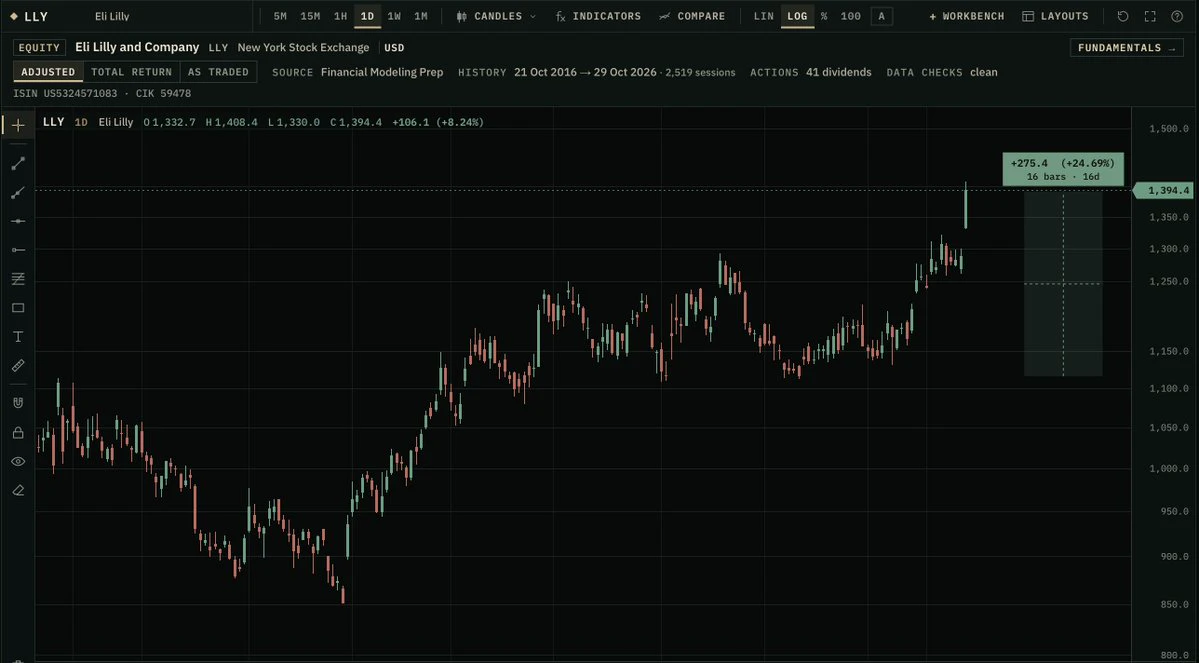Screen dimensions: 1199x663
Task: Switch to the 1M interval
Action: click(421, 16)
